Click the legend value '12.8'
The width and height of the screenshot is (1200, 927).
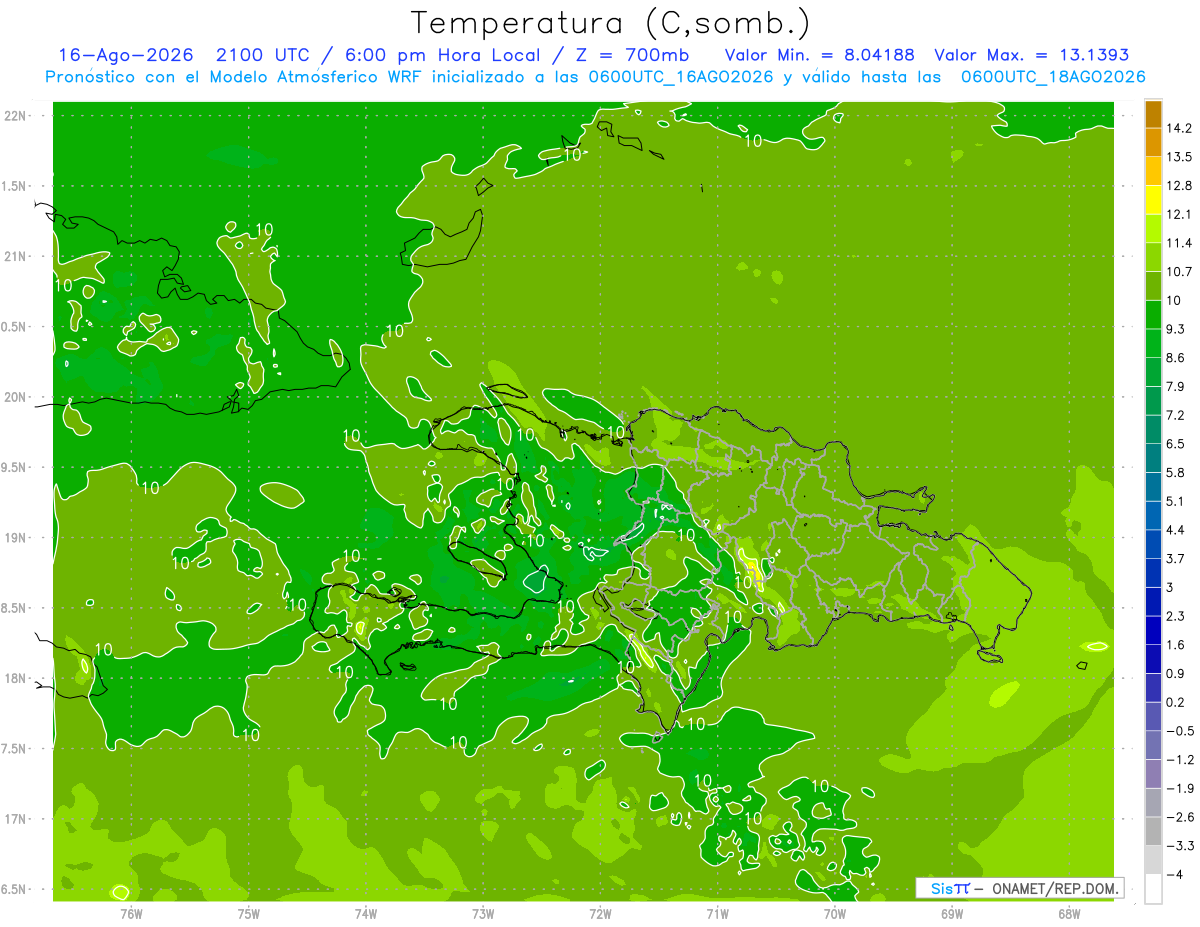pos(1179,186)
